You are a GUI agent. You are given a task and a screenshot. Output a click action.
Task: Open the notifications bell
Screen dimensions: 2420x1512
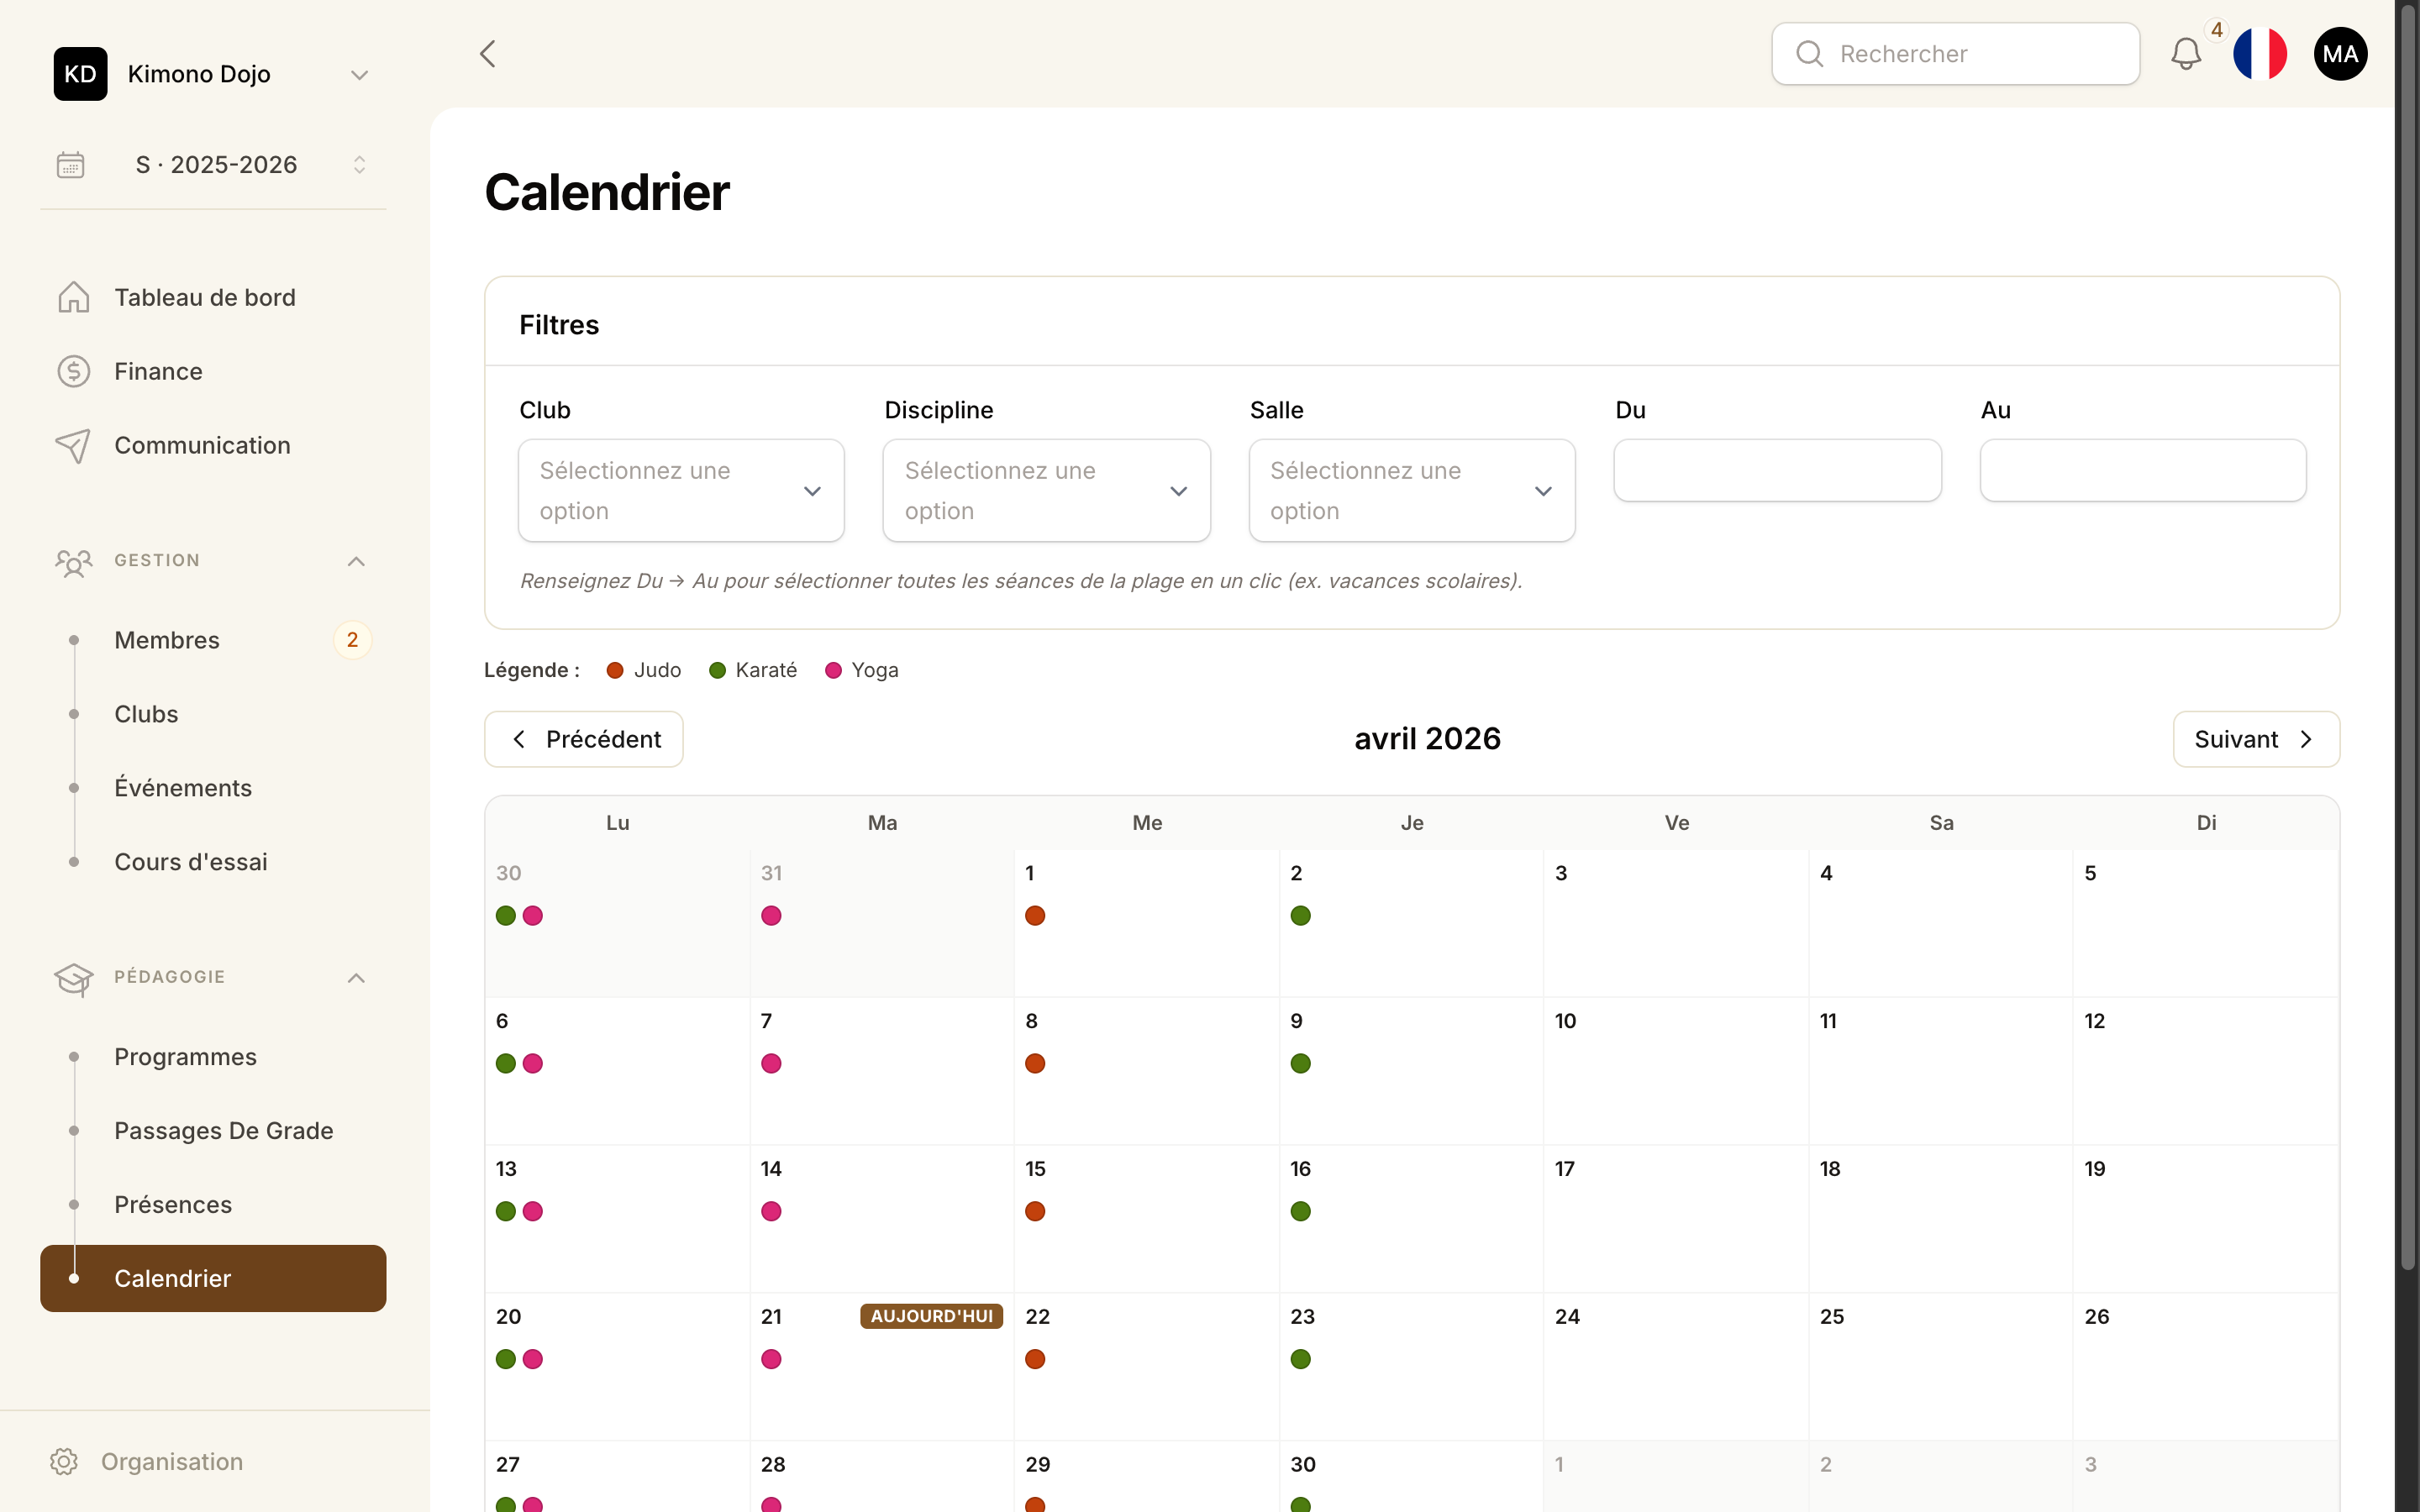click(x=2185, y=54)
